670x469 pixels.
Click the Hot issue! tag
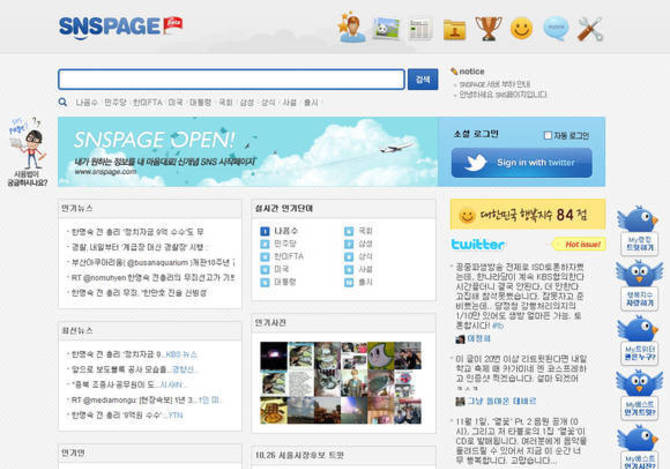tap(579, 245)
